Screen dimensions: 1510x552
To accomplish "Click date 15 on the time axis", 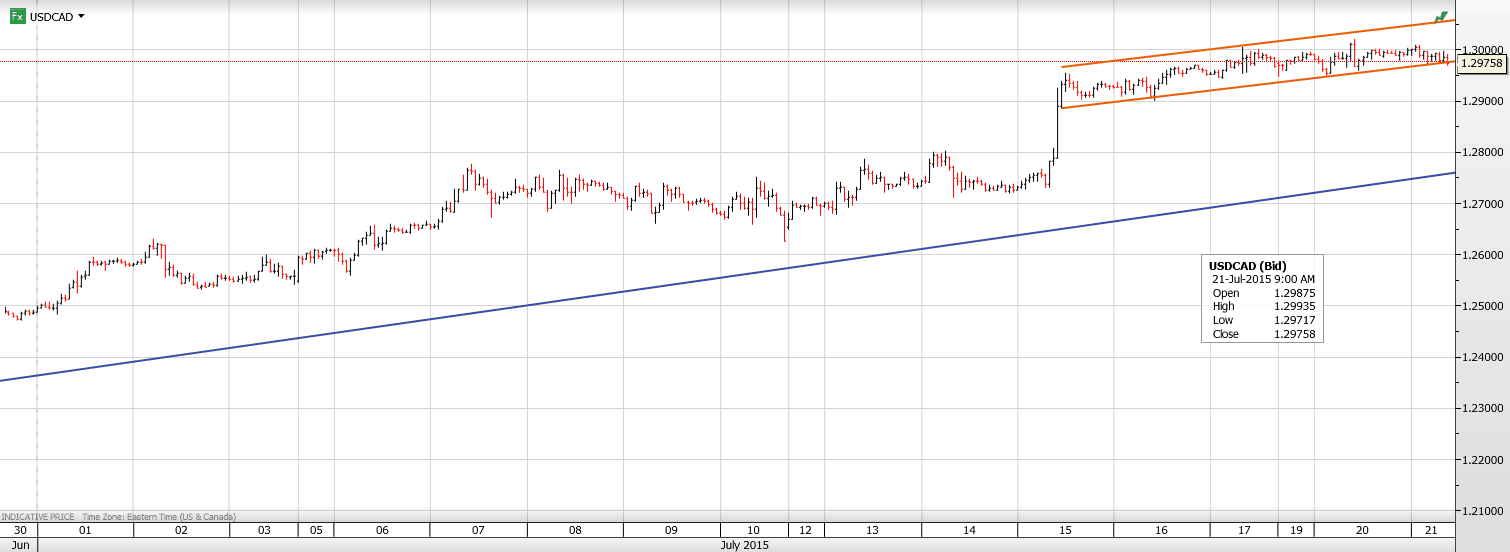I will tap(1065, 530).
